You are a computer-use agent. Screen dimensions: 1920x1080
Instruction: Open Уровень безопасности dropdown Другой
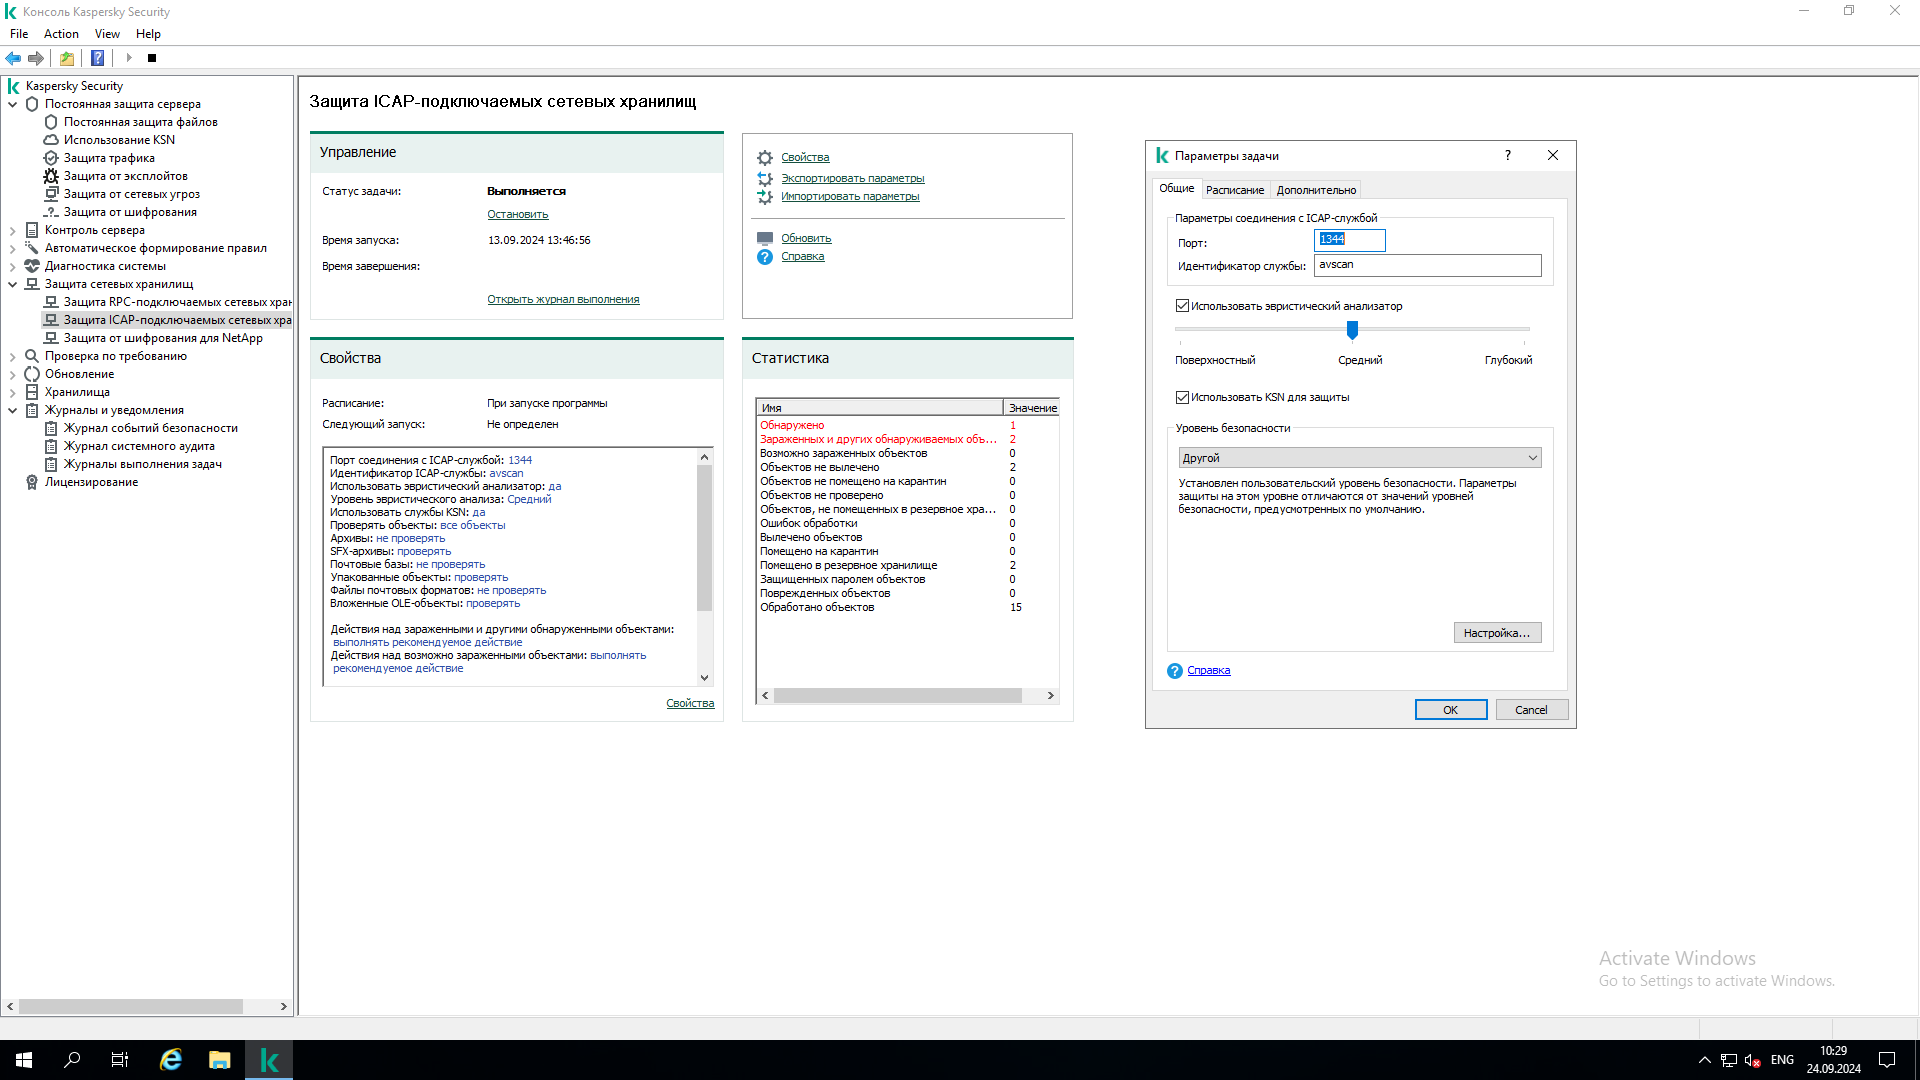(x=1360, y=458)
